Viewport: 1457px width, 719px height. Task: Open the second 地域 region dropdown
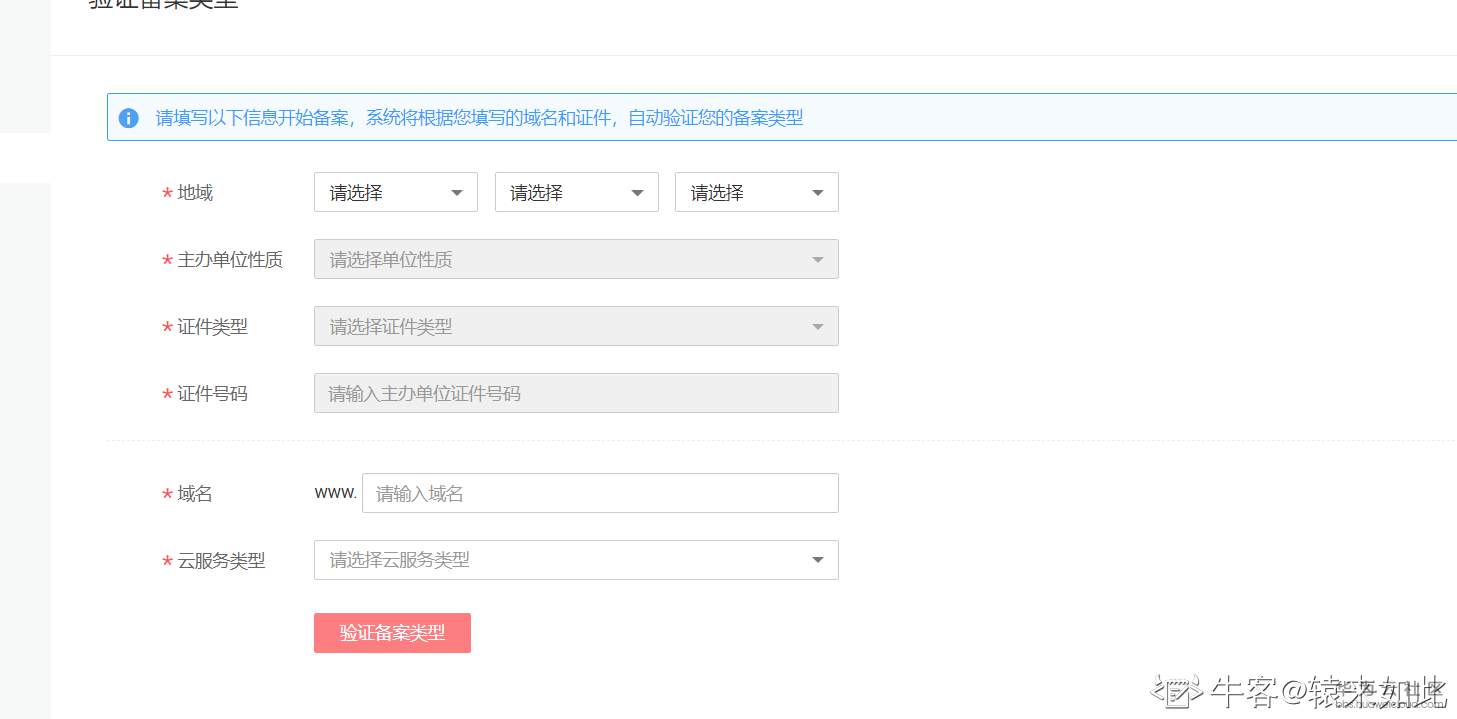577,192
